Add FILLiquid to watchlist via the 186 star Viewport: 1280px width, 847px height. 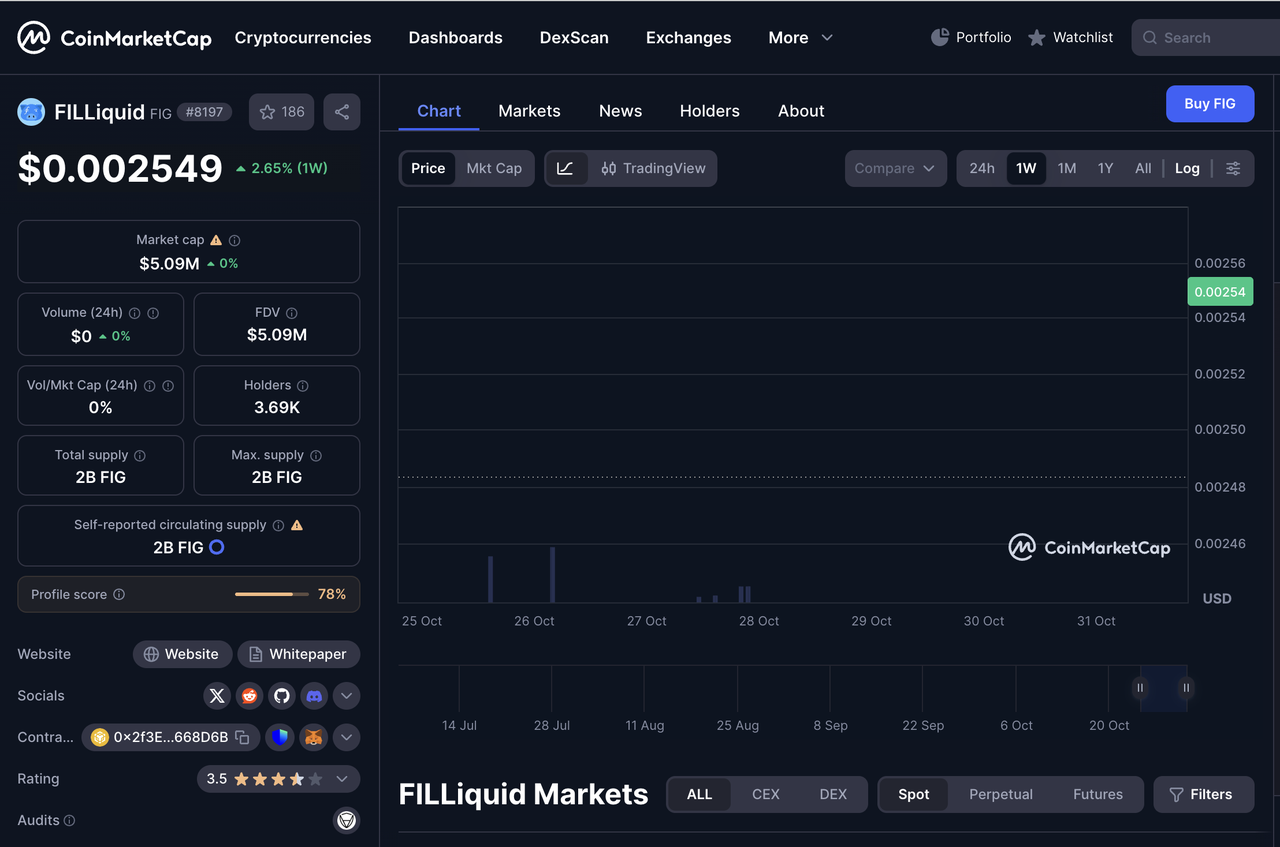(x=282, y=112)
